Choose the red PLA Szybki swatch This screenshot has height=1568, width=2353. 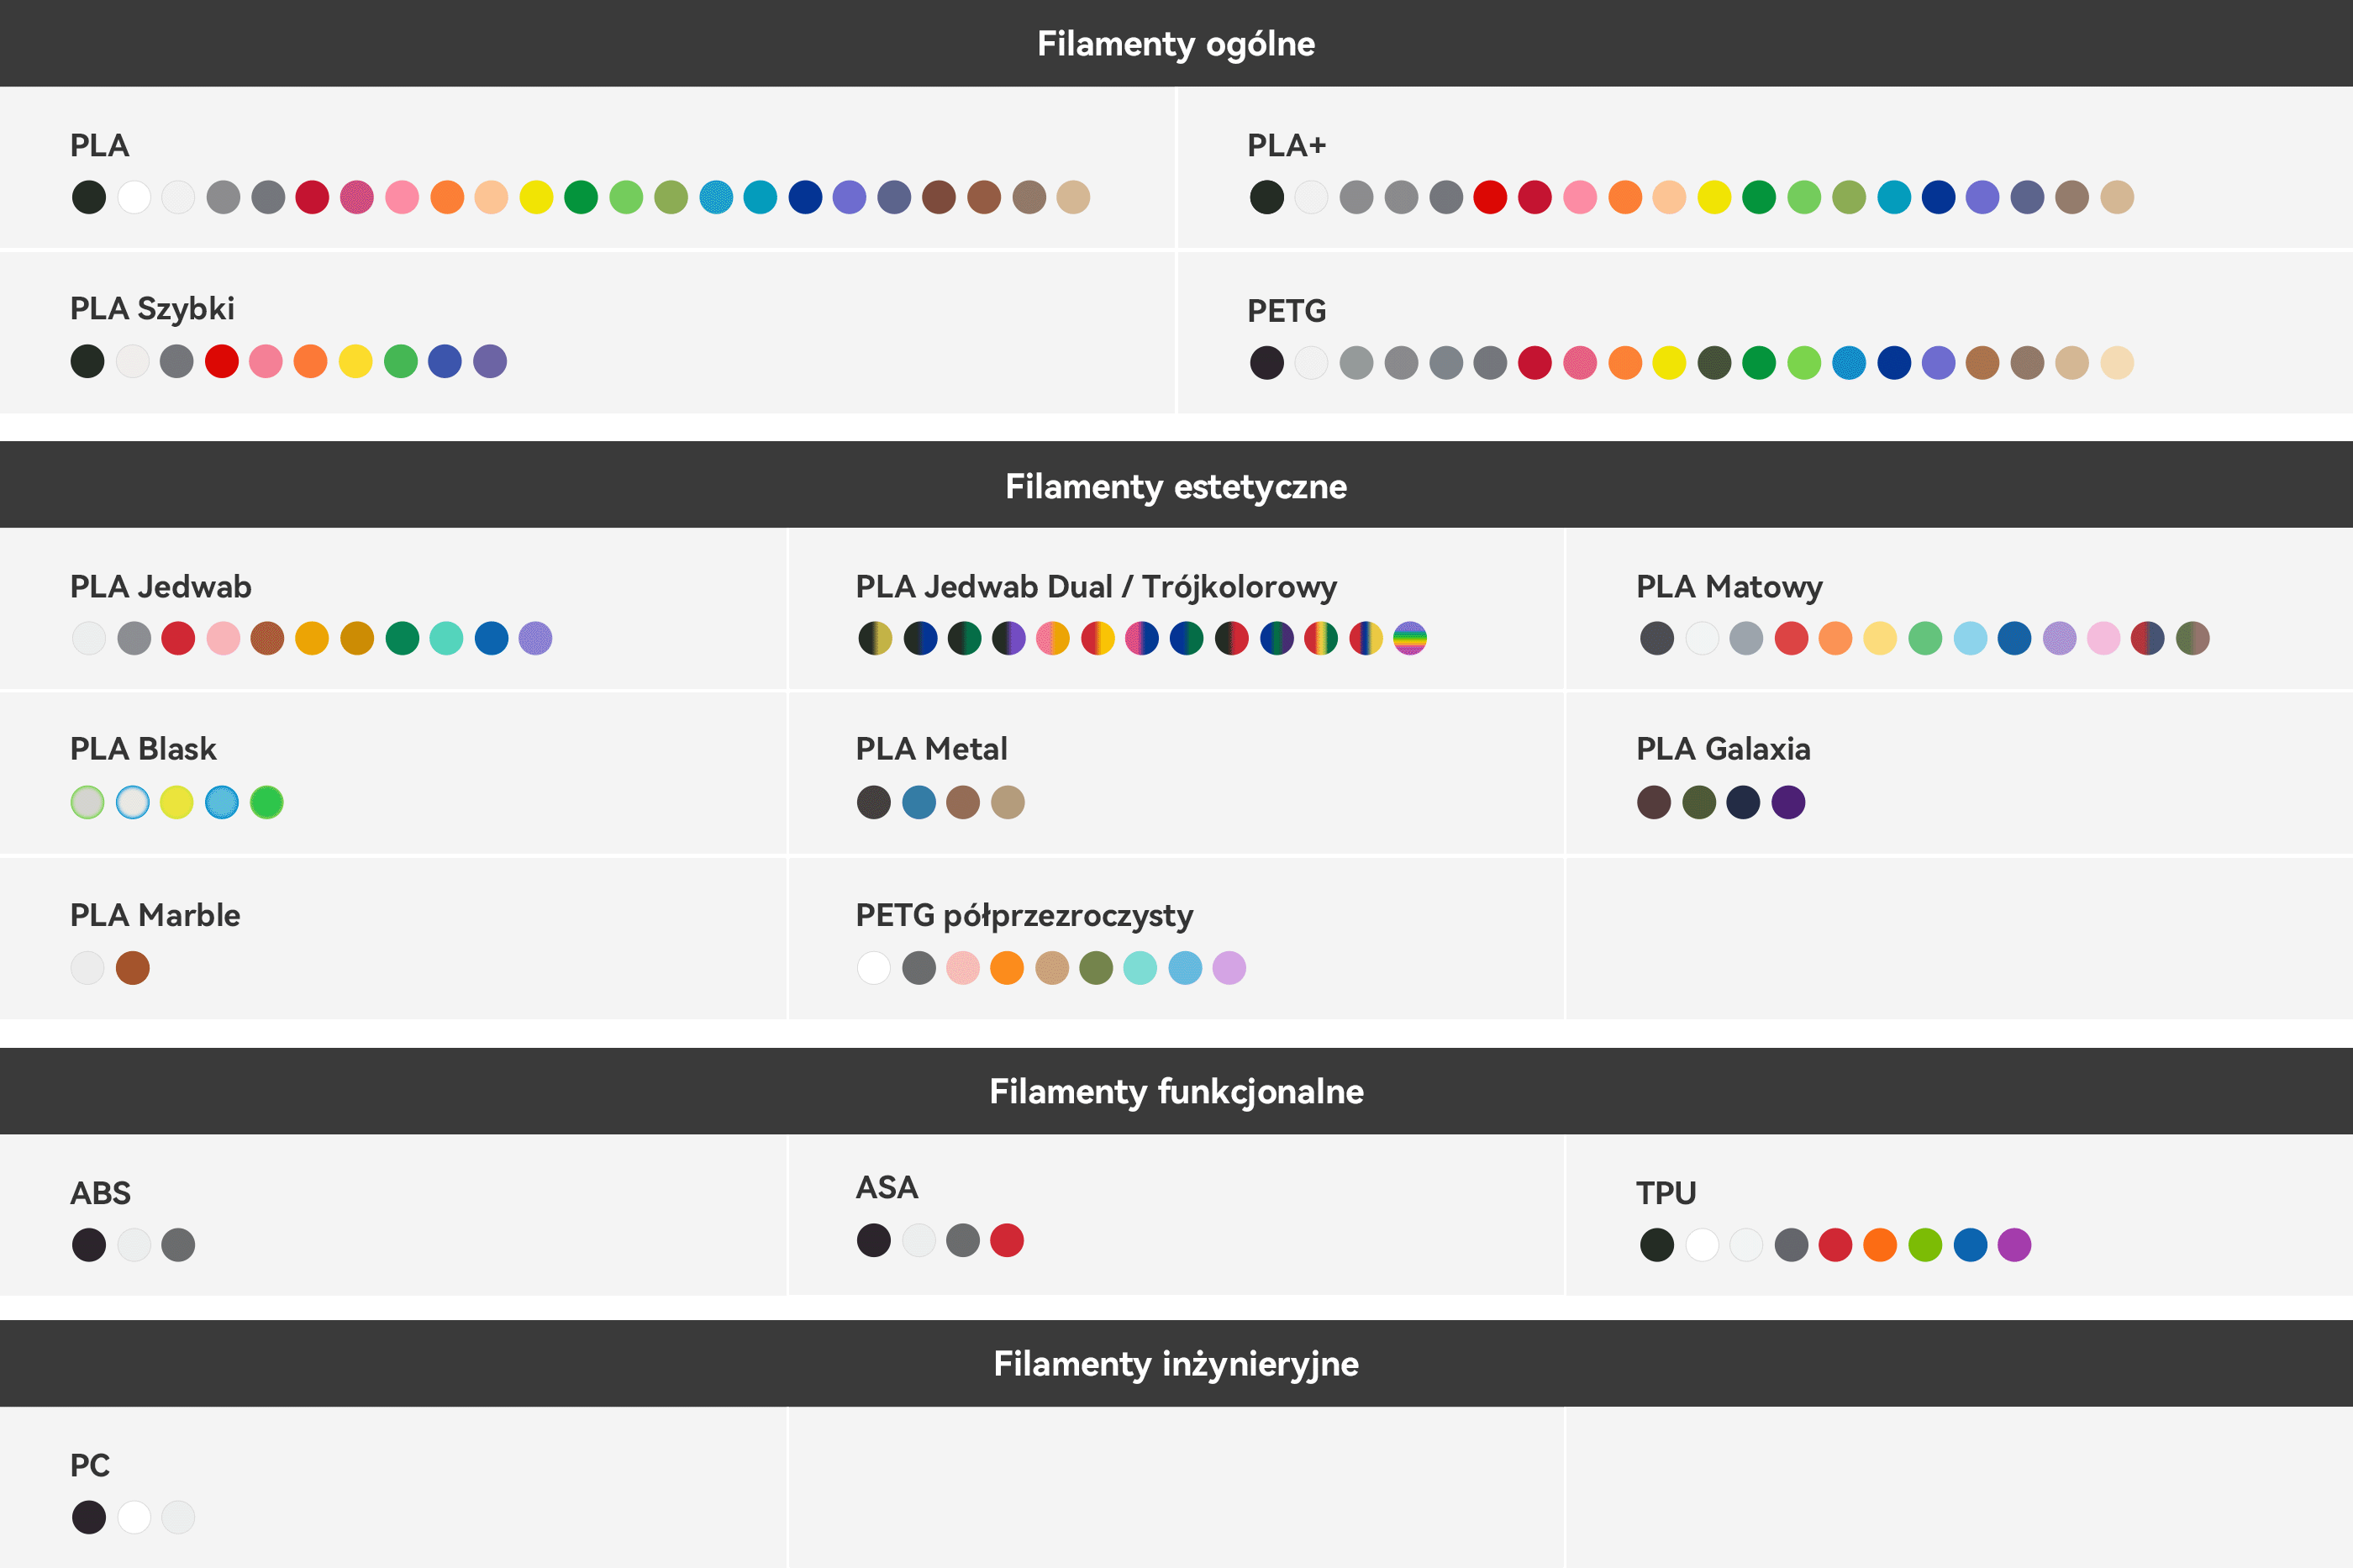(222, 361)
